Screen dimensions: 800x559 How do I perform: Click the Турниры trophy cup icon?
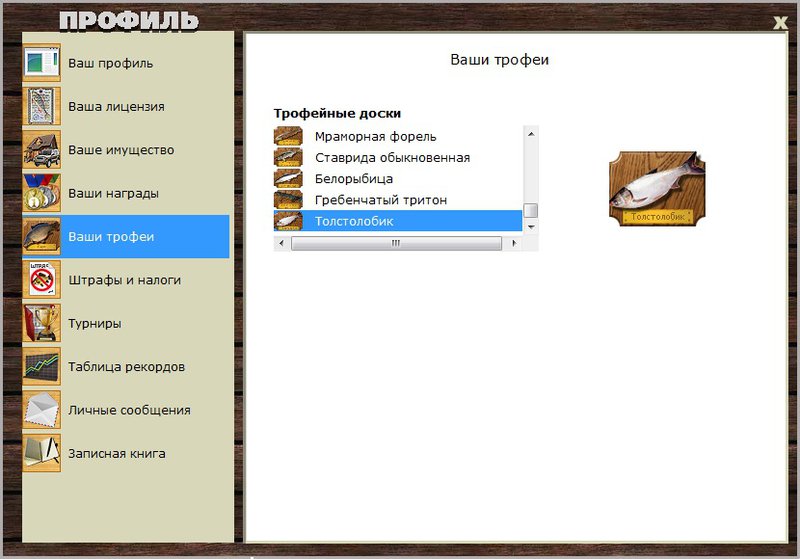click(x=41, y=323)
